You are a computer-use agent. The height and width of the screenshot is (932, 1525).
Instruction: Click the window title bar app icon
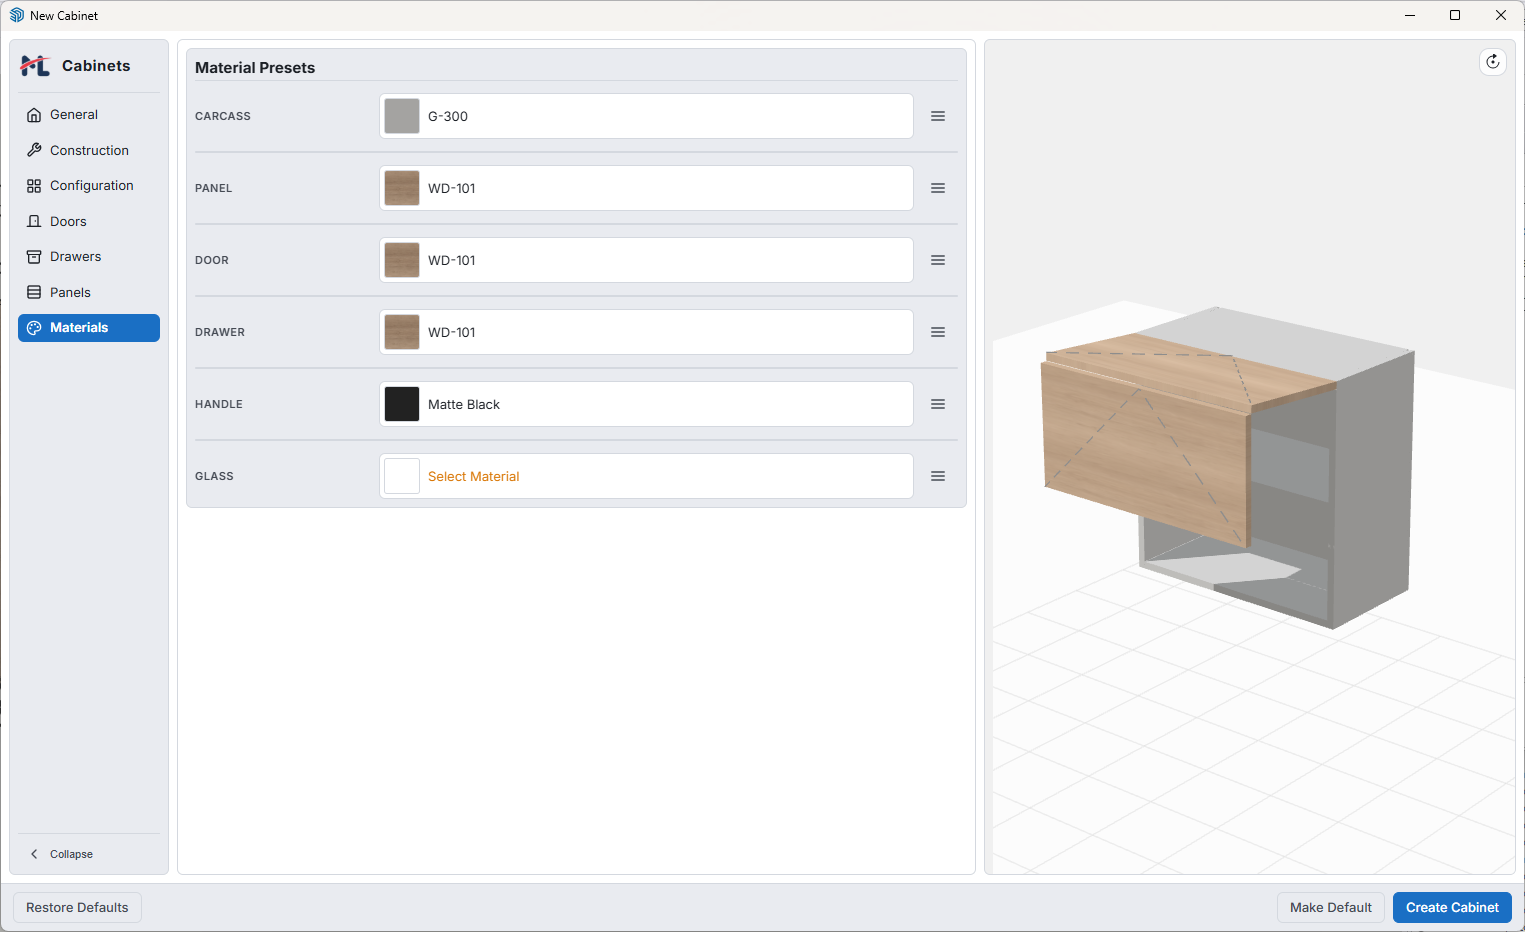tap(16, 15)
